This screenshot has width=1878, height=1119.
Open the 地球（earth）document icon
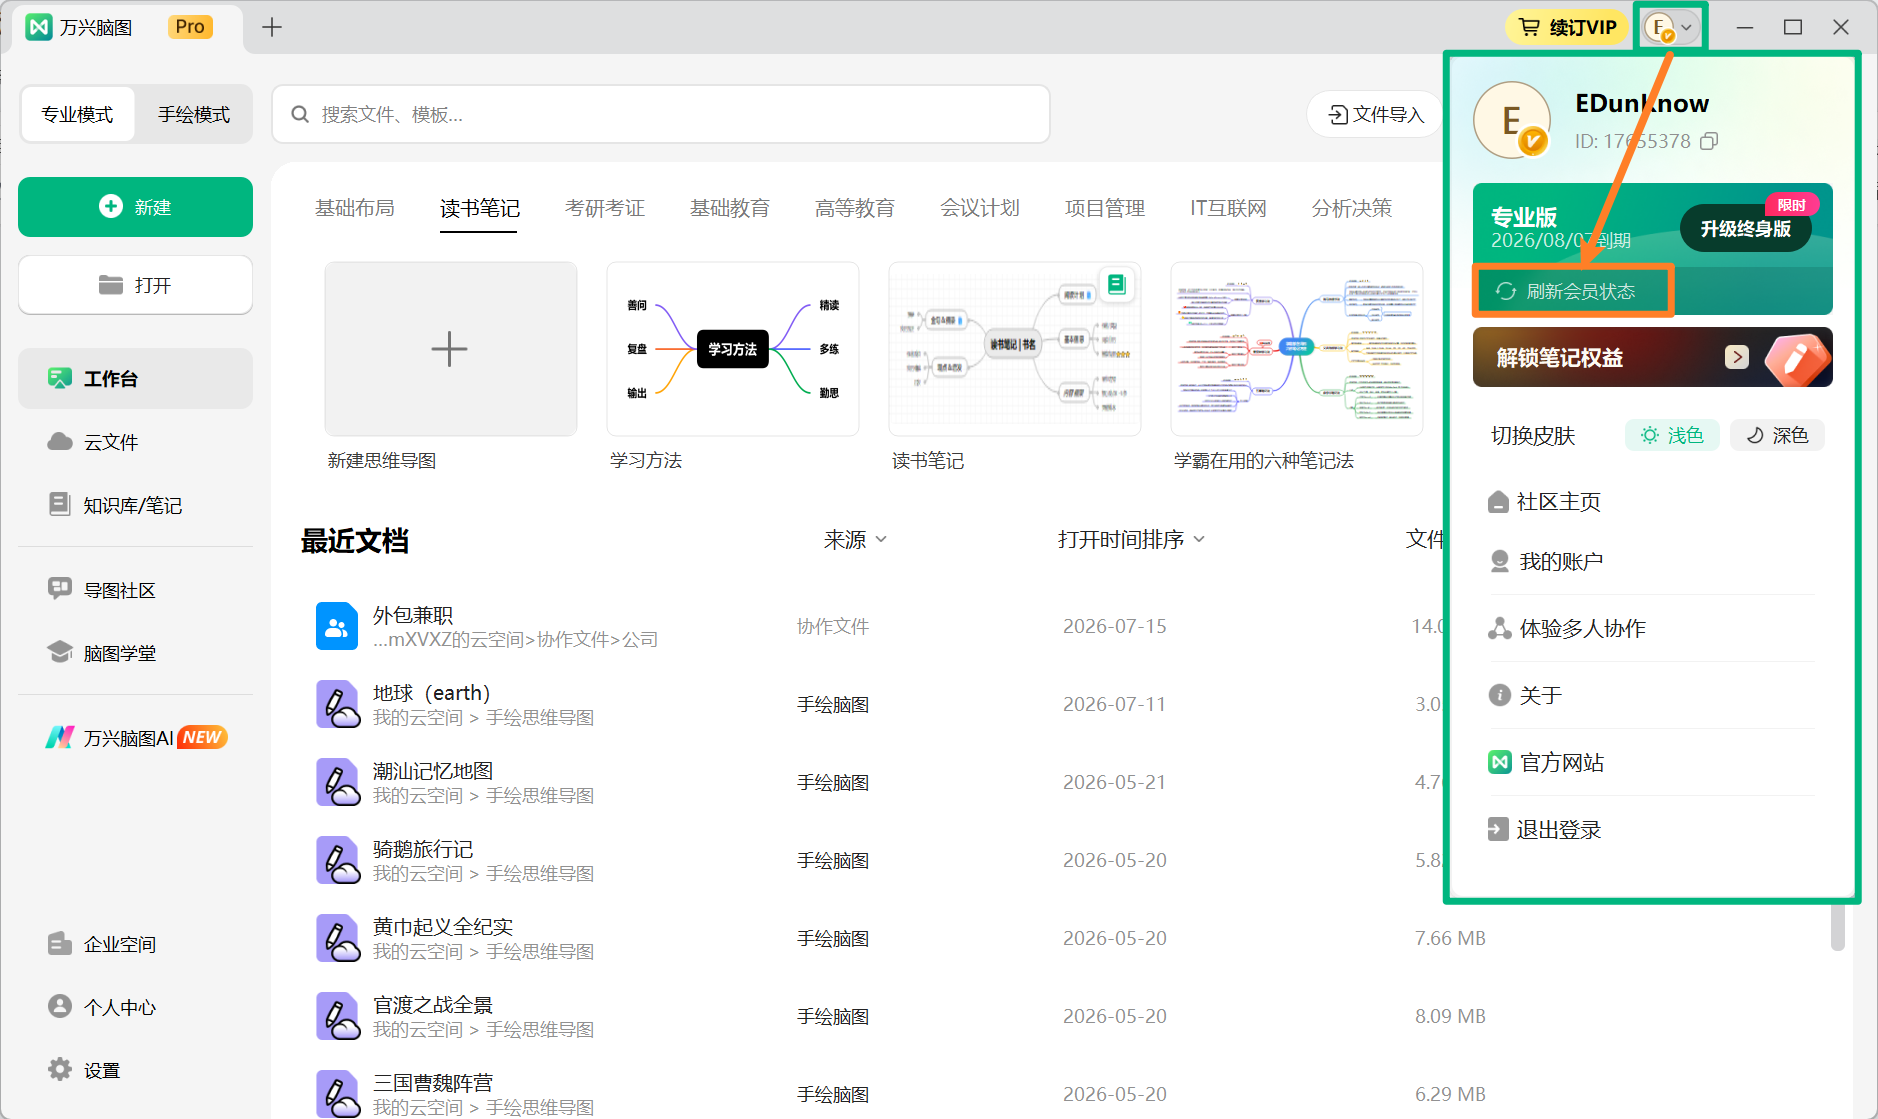click(x=338, y=704)
